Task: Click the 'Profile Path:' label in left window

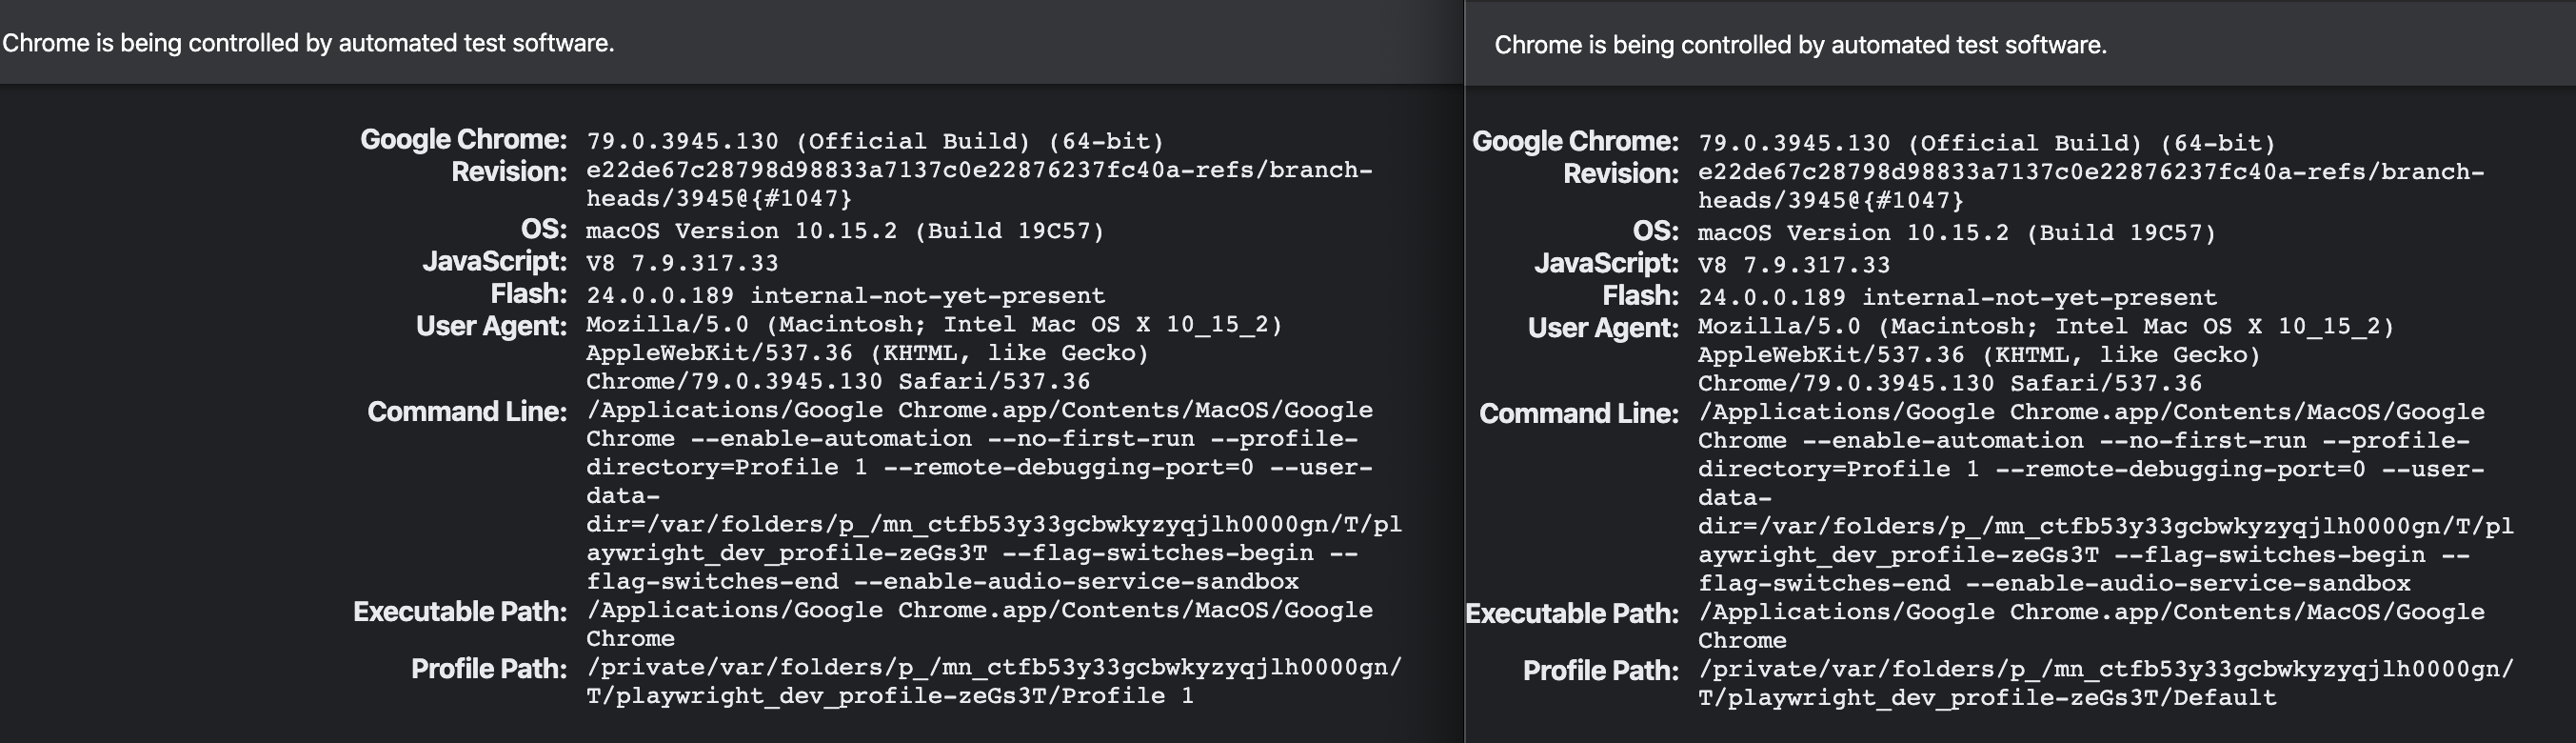Action: 489,669
